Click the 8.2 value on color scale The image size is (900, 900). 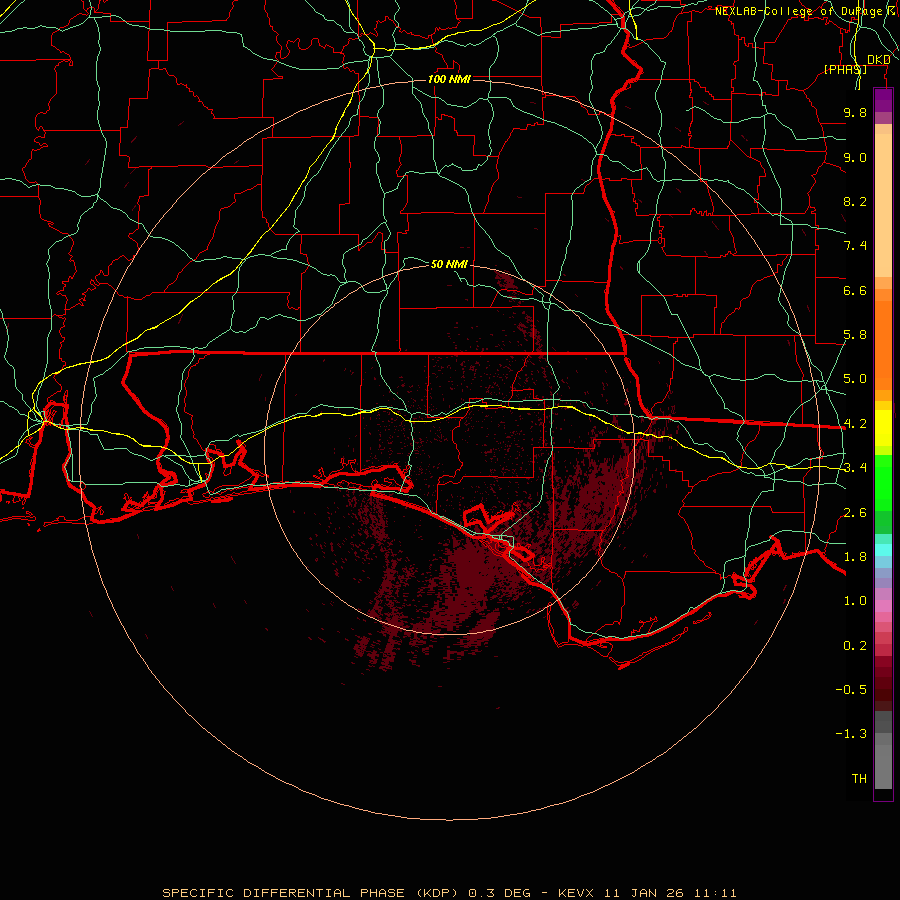click(x=855, y=201)
